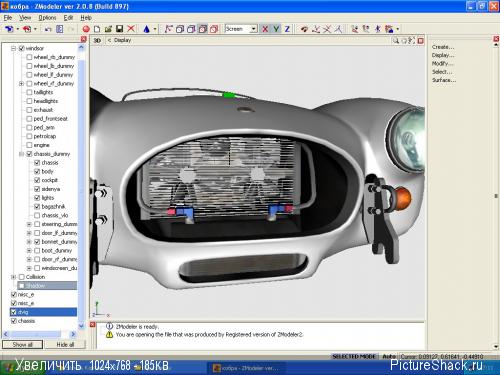The image size is (500, 375).
Task: Toggle the engine node checkbox
Action: pos(29,145)
